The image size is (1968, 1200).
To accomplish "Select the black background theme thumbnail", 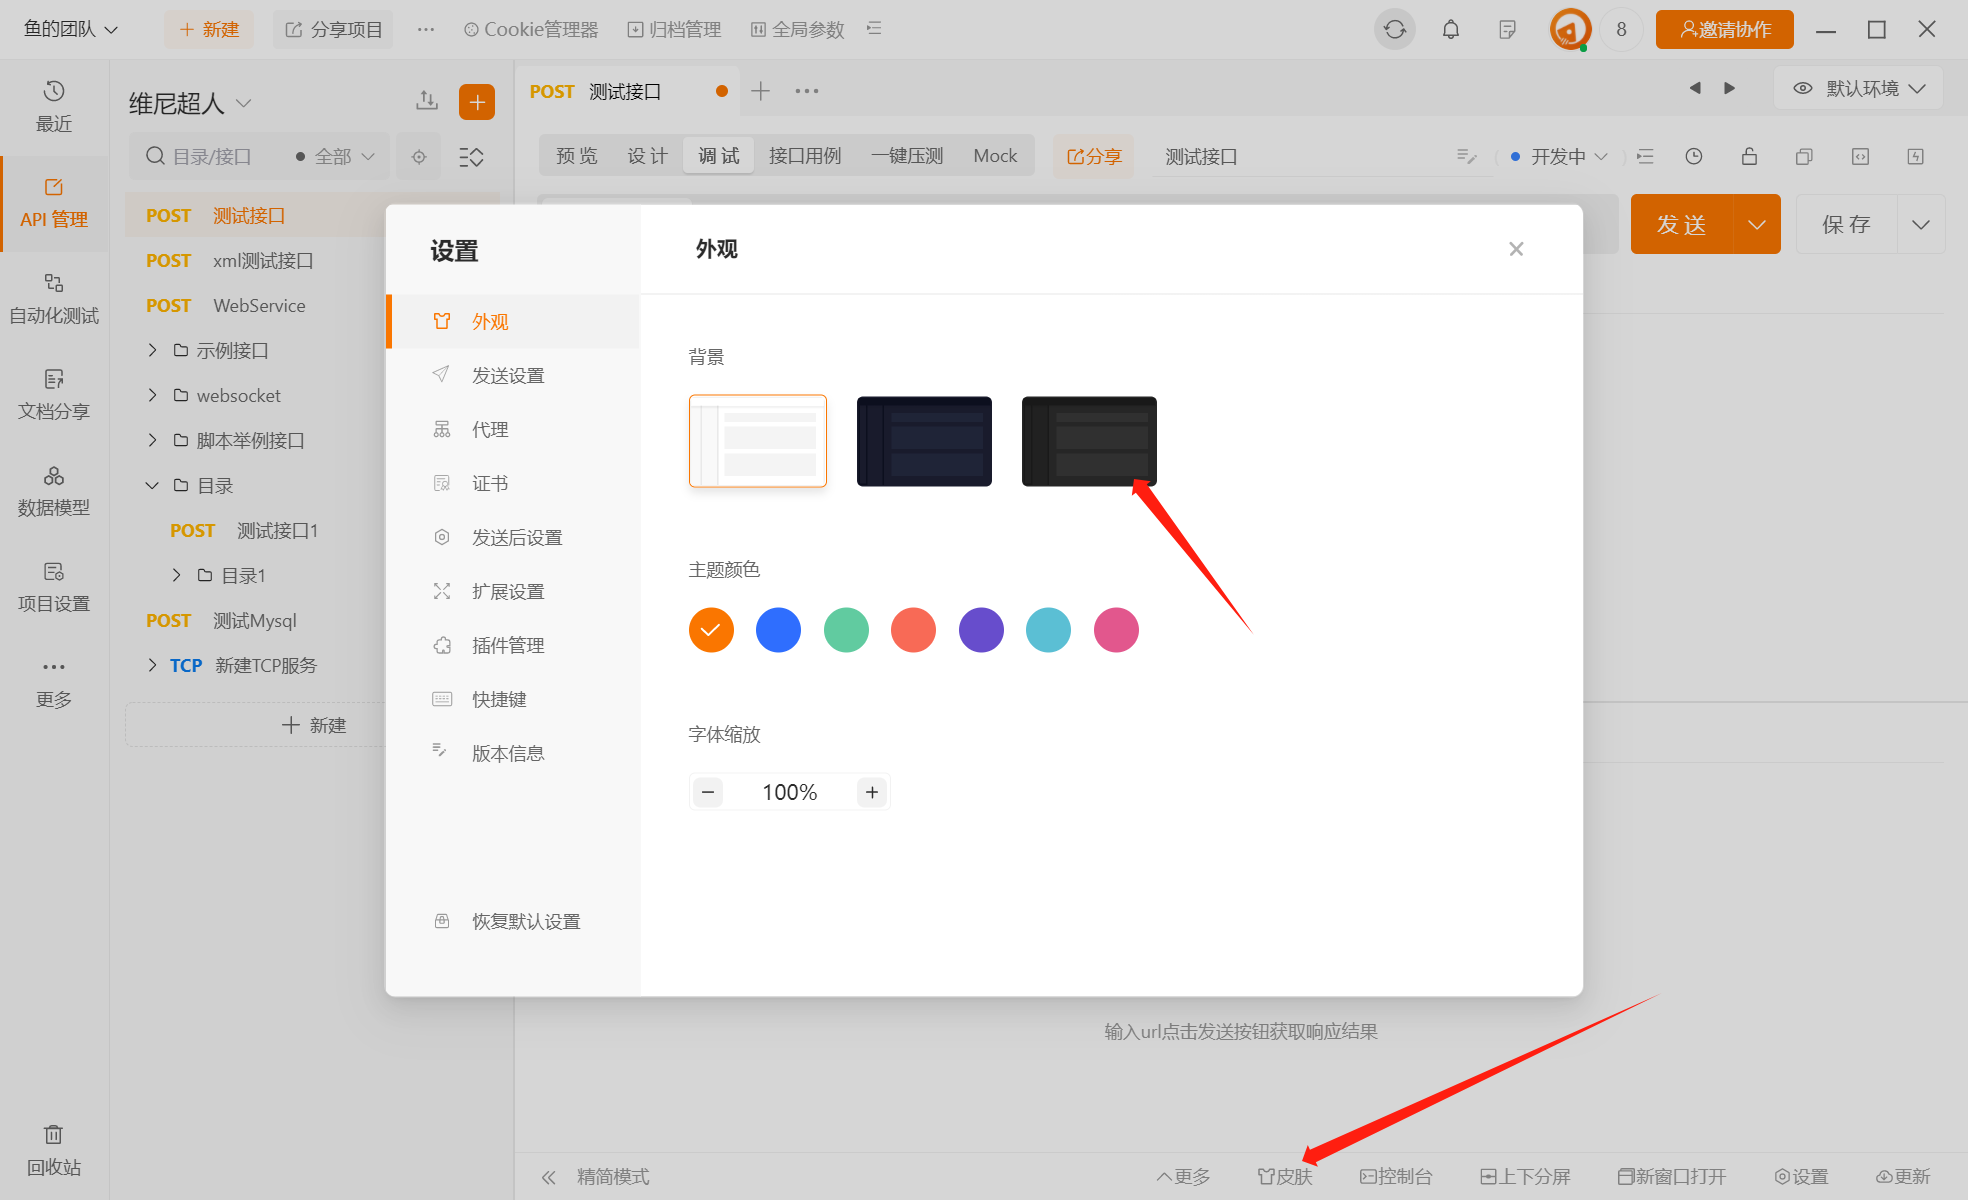I will pyautogui.click(x=1089, y=441).
